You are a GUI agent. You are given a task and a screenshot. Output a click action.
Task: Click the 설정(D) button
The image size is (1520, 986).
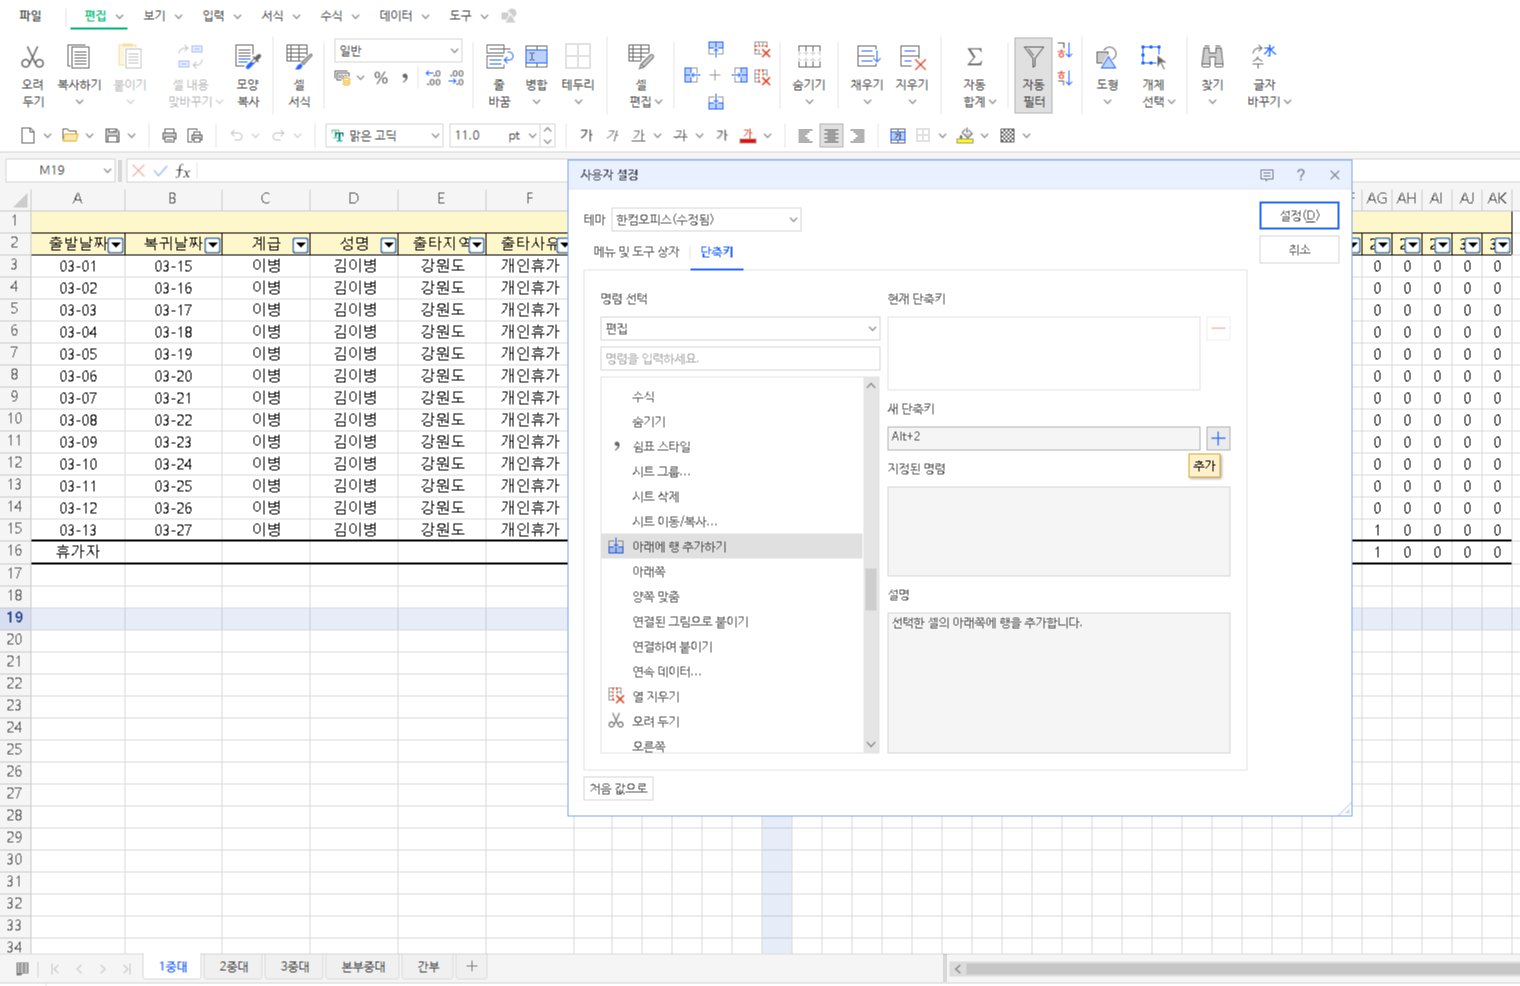coord(1299,215)
